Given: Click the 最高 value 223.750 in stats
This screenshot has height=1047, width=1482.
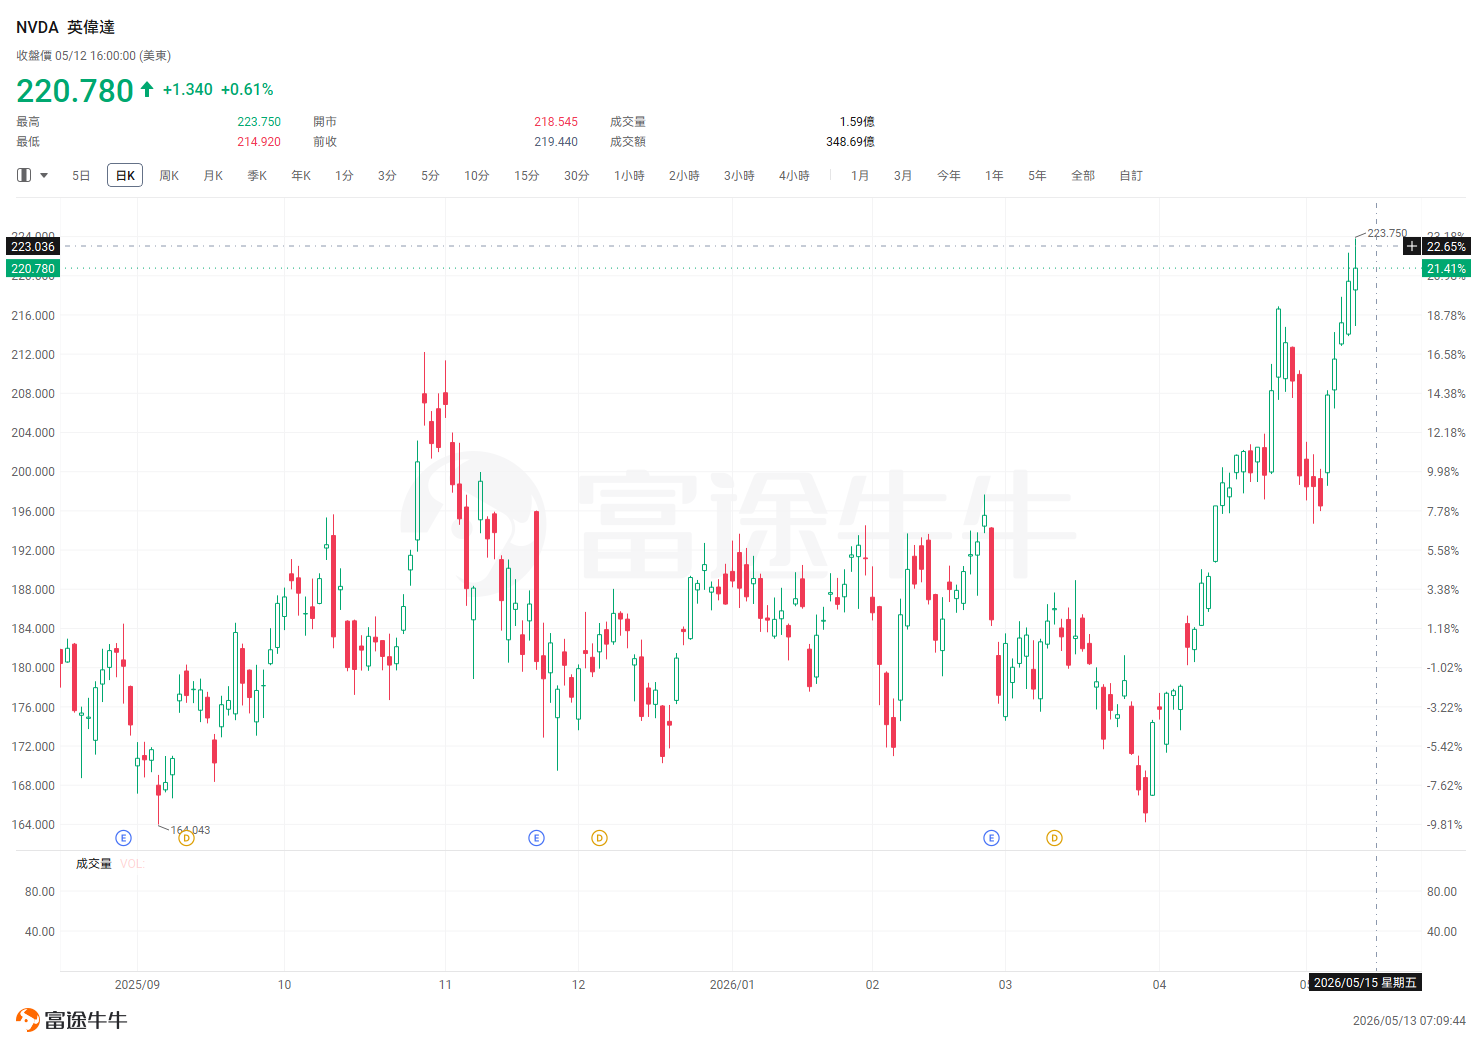Looking at the screenshot, I should 259,122.
